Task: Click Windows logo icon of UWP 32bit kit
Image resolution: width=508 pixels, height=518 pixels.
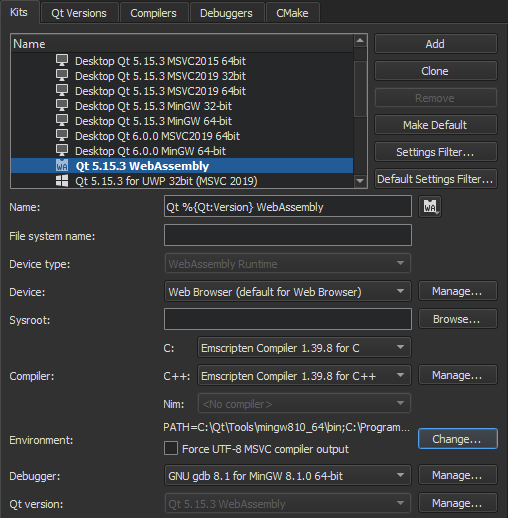Action: 62,181
